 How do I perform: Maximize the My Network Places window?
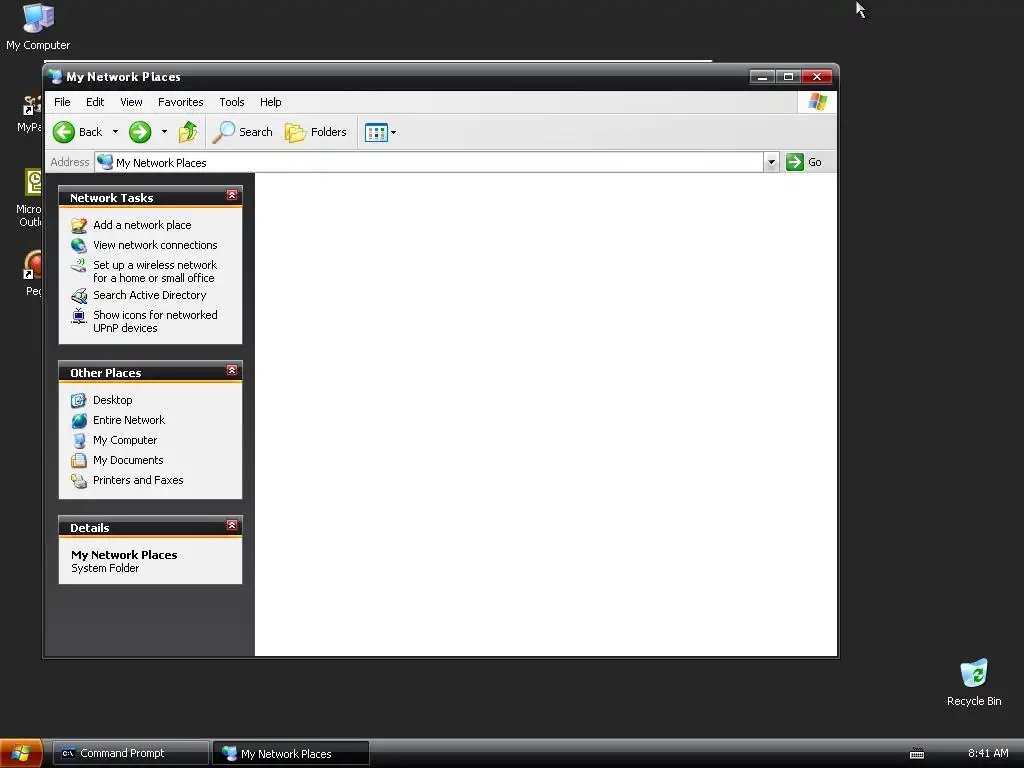click(788, 77)
